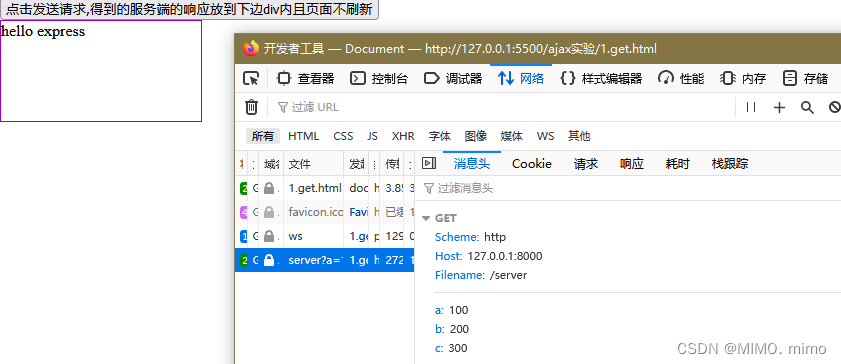Image resolution: width=841 pixels, height=364 pixels.
Task: Sort by the 域名 column header
Action: [271, 164]
